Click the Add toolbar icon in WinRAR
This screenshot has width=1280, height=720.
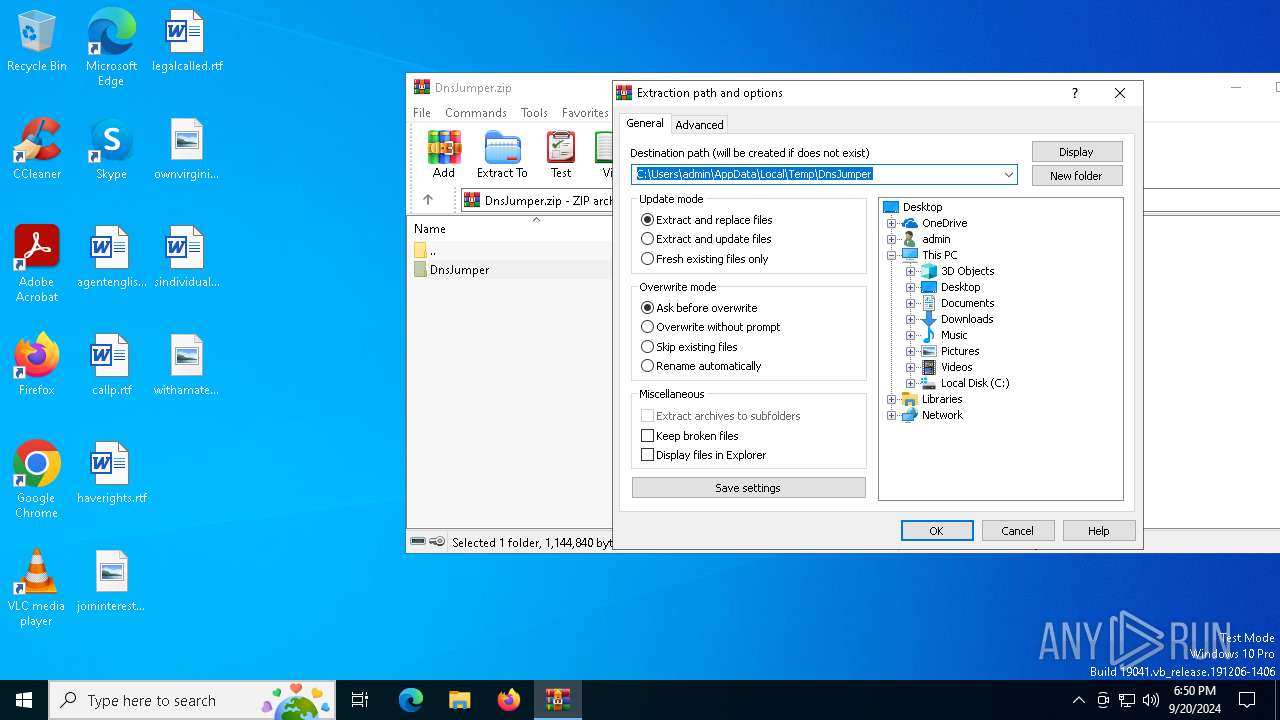click(444, 155)
